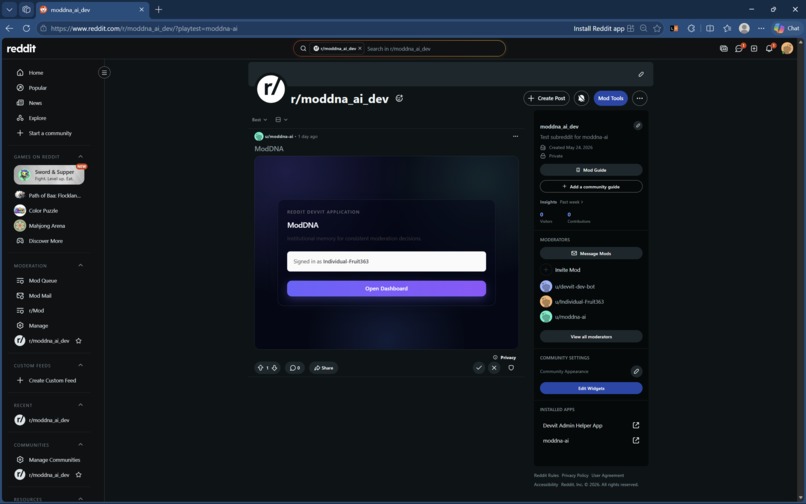806x504 pixels.
Task: Open Sword & Supper game
Action: coord(49,175)
